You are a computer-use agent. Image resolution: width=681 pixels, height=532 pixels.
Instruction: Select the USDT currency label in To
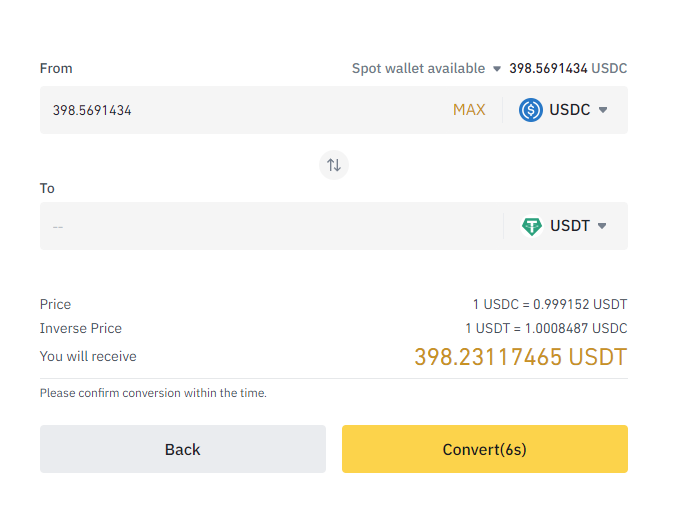[x=570, y=226]
